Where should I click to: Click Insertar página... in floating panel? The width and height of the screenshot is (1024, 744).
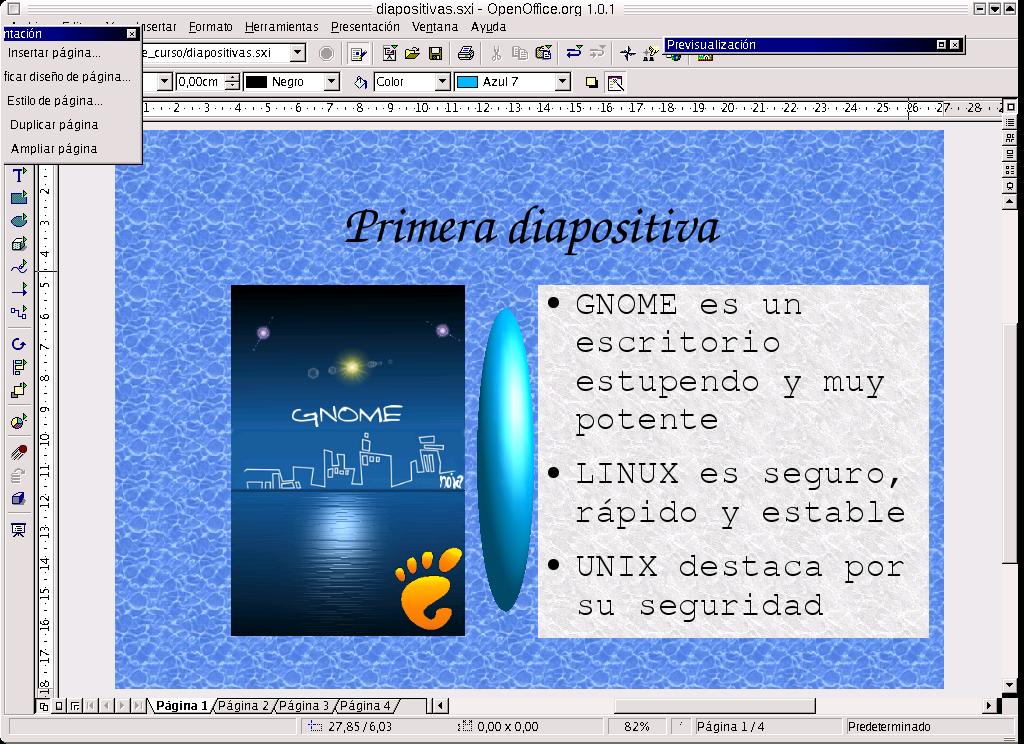click(54, 53)
